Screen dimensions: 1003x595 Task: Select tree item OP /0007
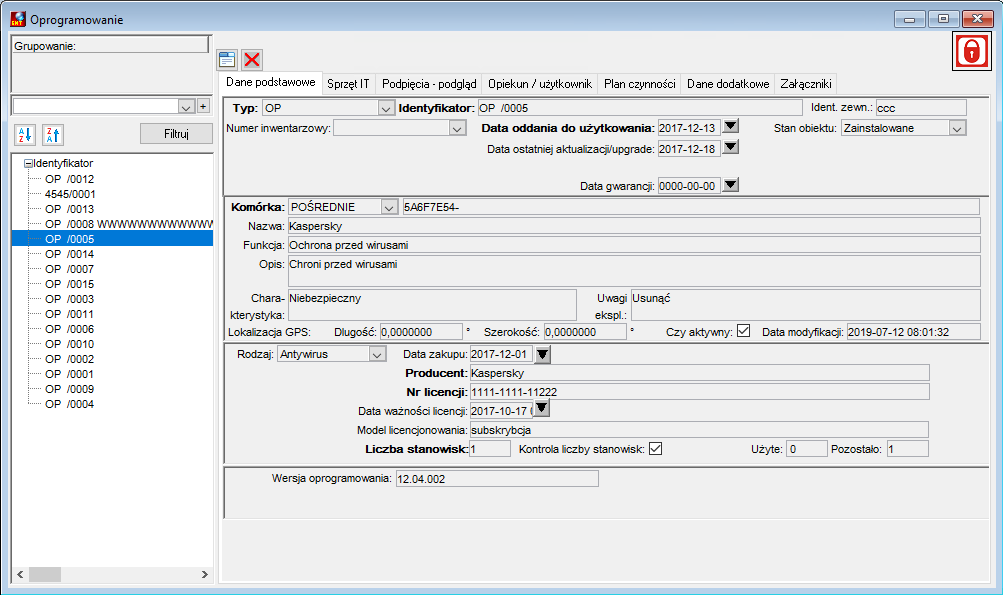[x=69, y=269]
